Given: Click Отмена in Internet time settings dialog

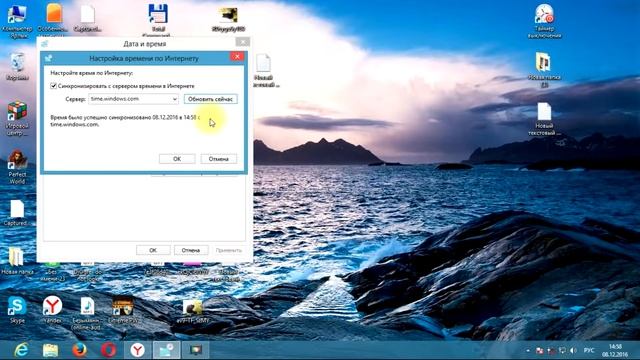Looking at the screenshot, I should coord(218,159).
